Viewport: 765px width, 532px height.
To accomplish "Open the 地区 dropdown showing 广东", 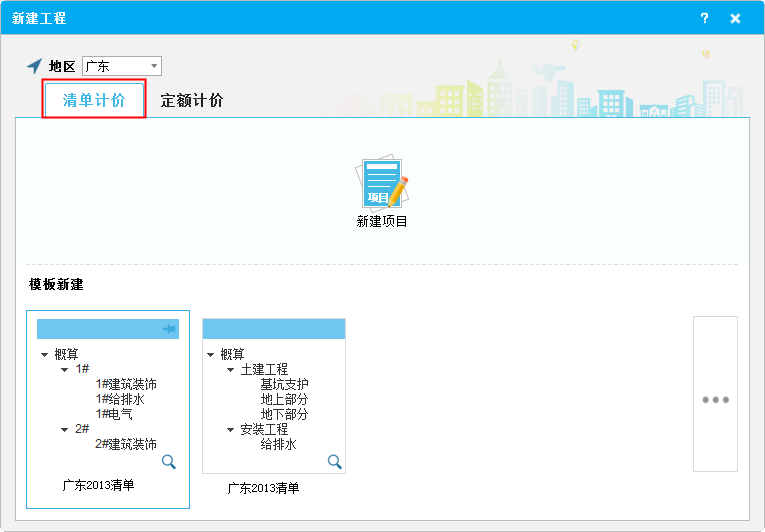I will click(121, 66).
